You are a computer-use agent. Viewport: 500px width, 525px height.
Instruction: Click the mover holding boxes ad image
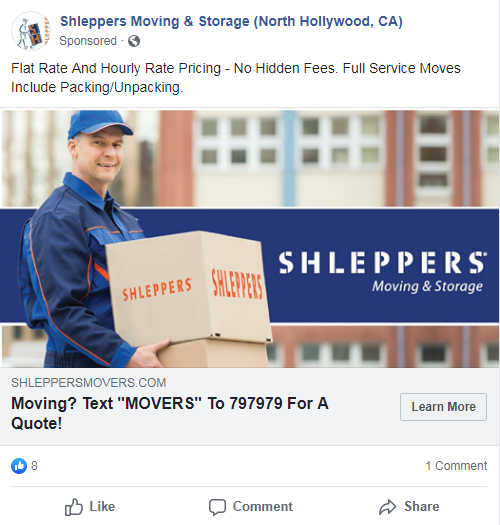point(250,239)
